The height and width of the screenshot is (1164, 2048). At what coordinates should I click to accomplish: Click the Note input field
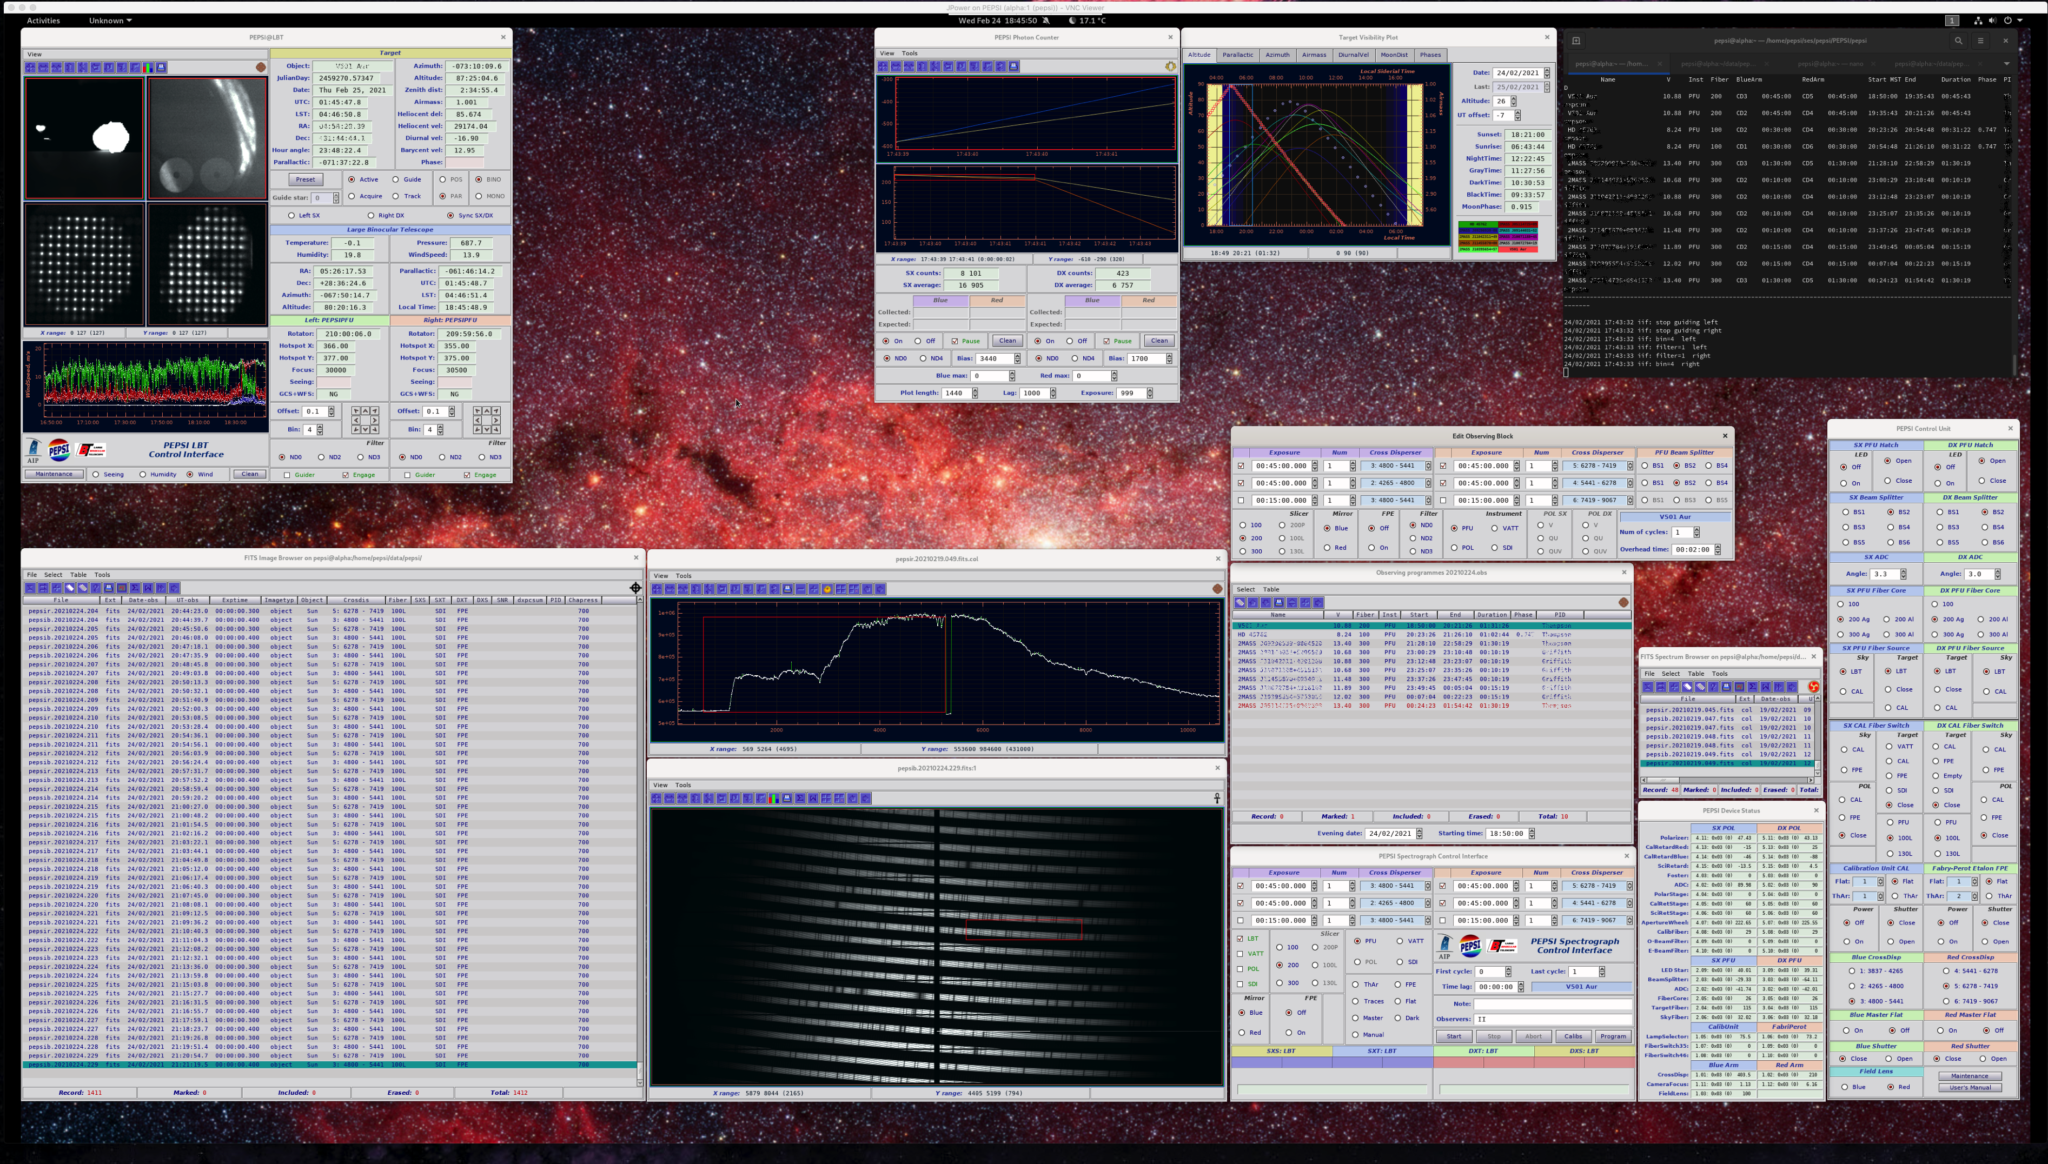click(1552, 1003)
